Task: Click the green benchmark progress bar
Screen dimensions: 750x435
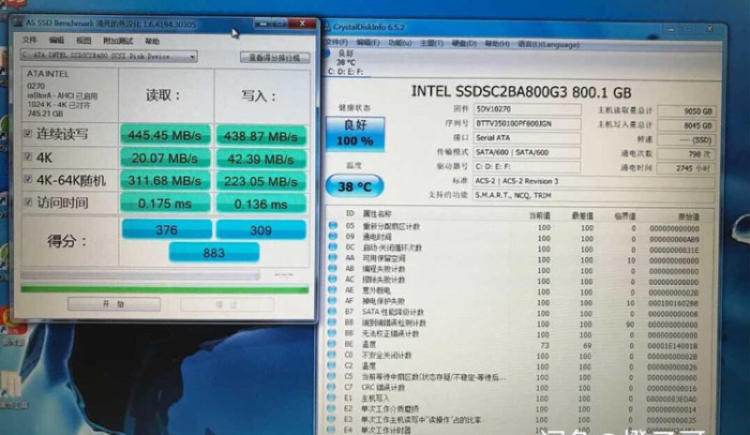Action: coord(165,289)
